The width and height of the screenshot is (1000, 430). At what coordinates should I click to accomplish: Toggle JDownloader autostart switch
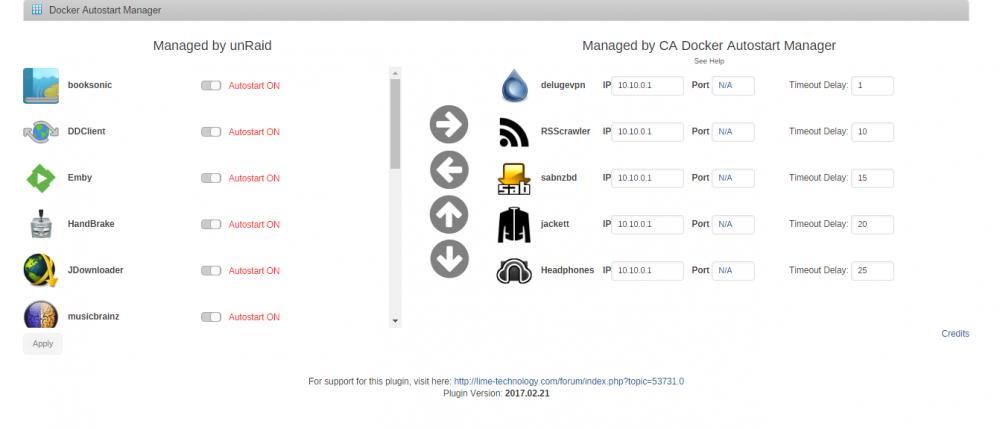(211, 271)
